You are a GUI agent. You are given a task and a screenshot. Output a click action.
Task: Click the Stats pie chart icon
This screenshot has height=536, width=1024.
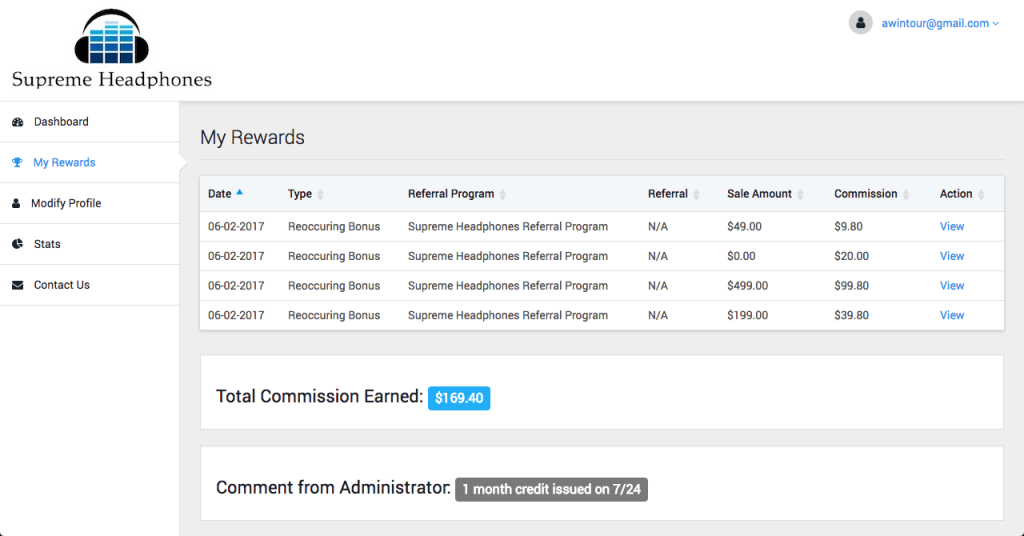coord(18,244)
